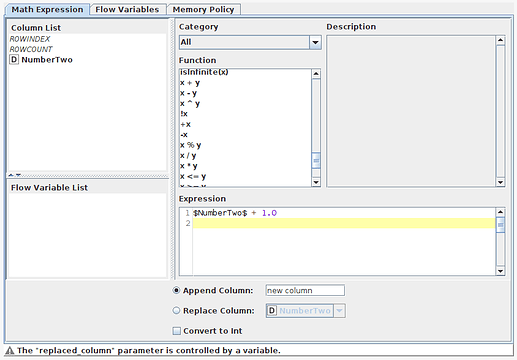Select the Replace Column radio button
The image size is (517, 360).
(176, 311)
